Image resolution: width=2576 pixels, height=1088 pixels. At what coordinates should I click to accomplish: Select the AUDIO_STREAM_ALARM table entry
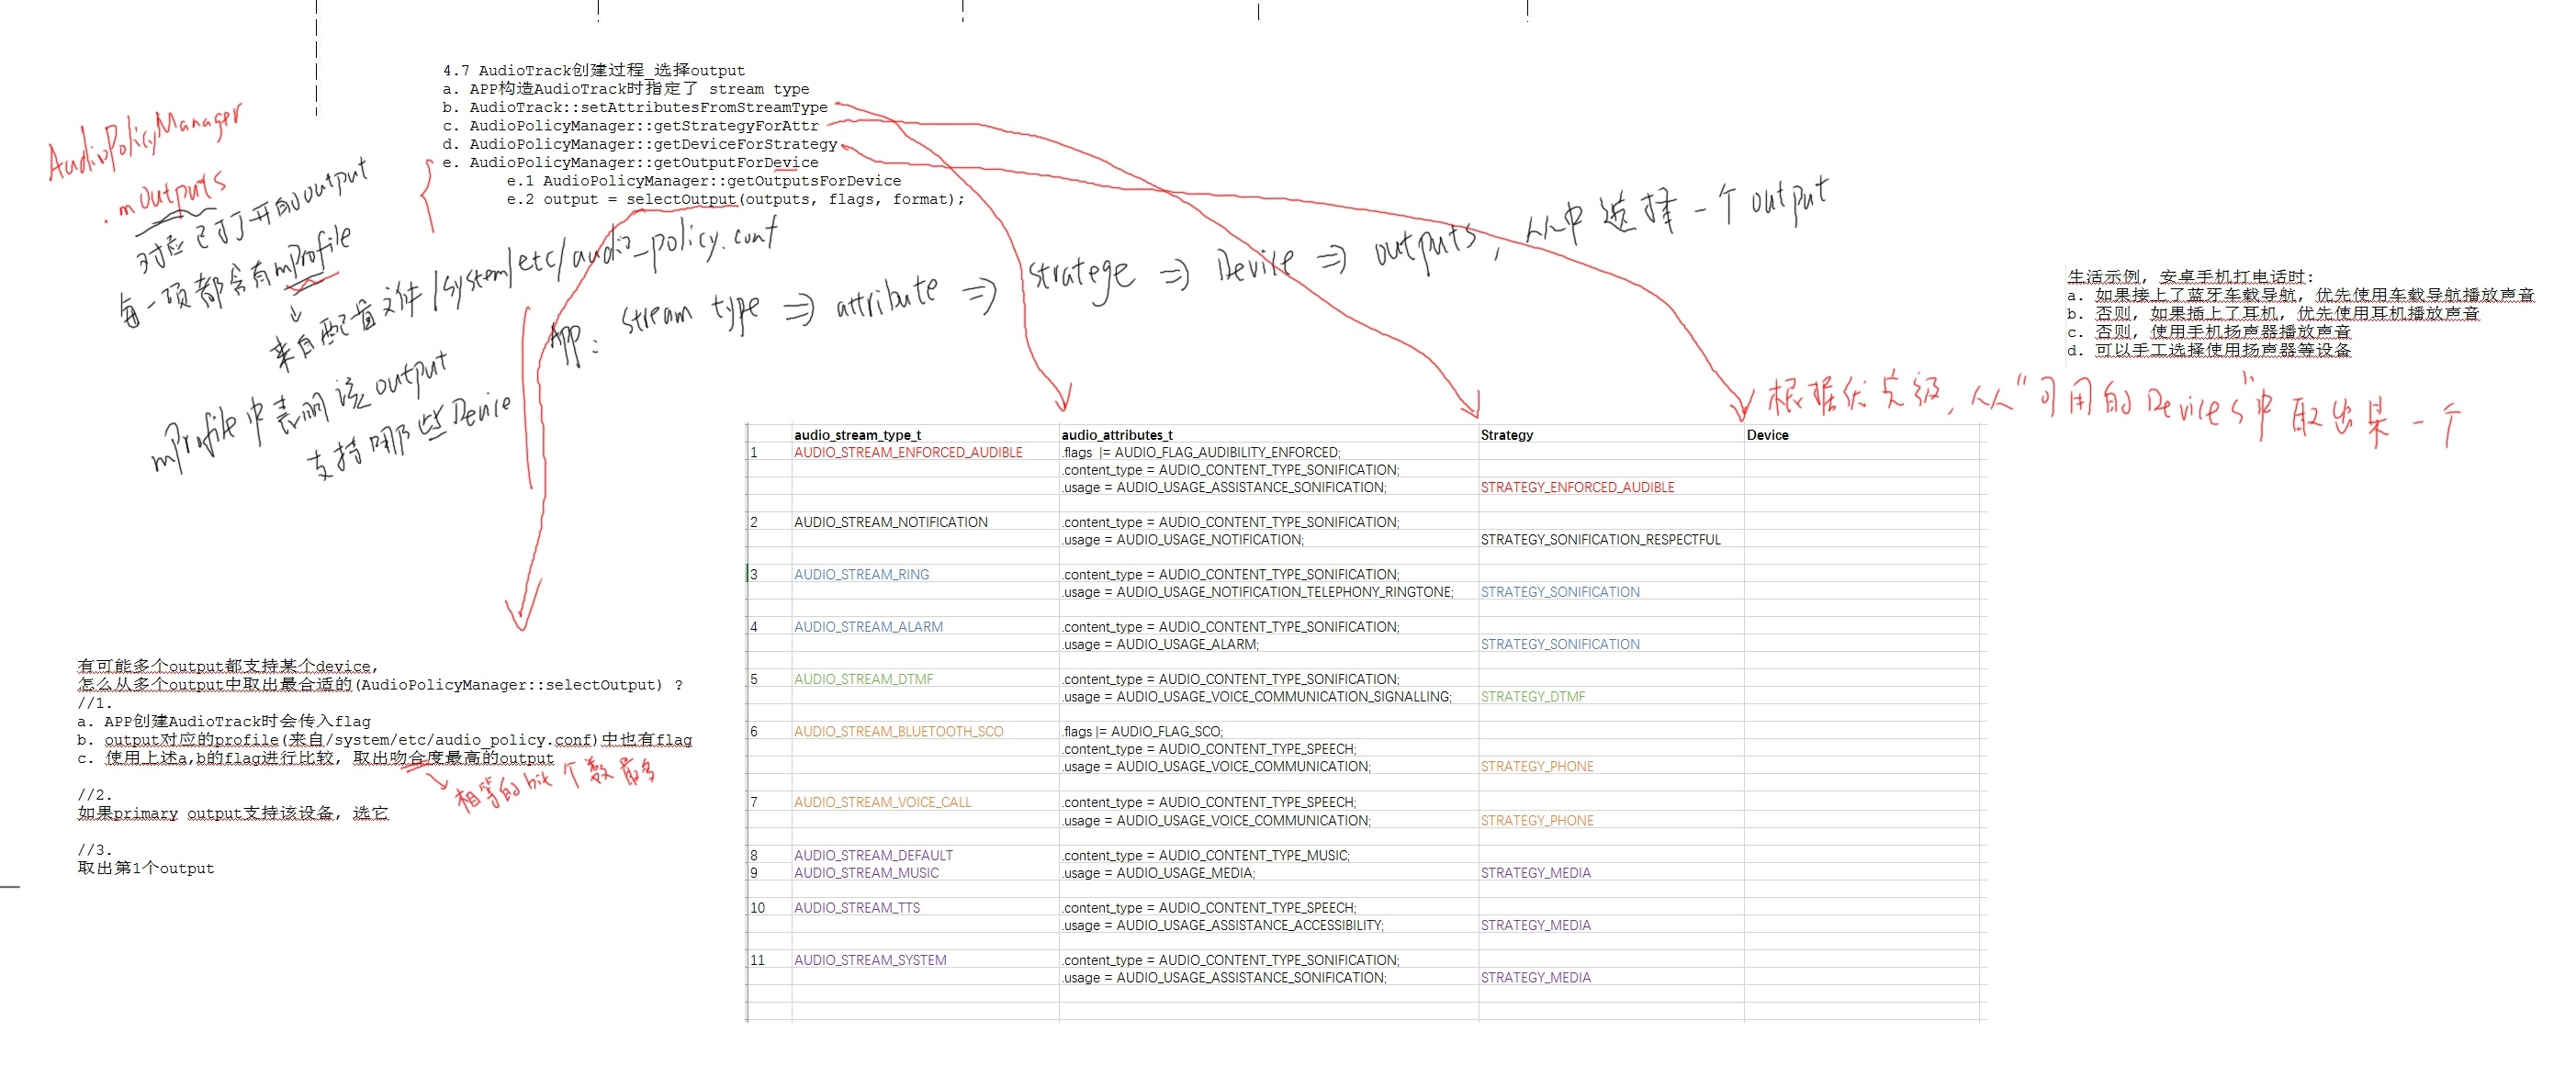[x=868, y=627]
